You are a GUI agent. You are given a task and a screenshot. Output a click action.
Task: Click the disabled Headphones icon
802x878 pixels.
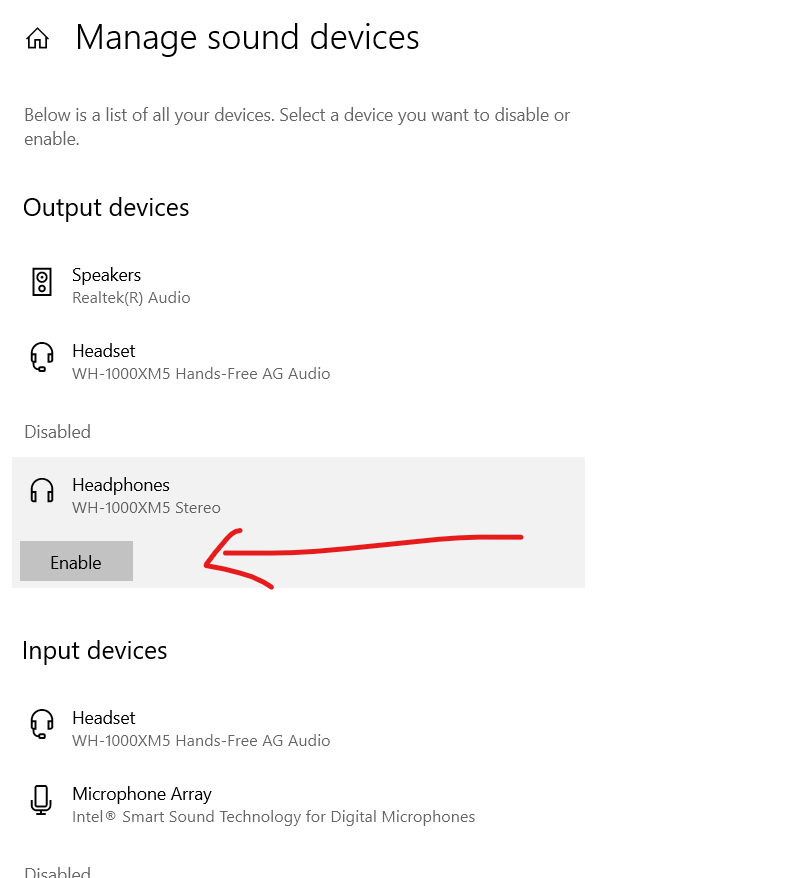click(42, 491)
